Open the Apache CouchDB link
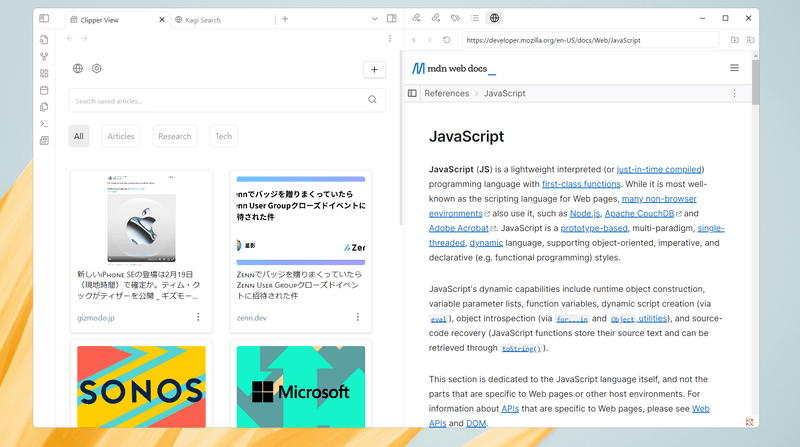800x447 pixels. point(639,213)
